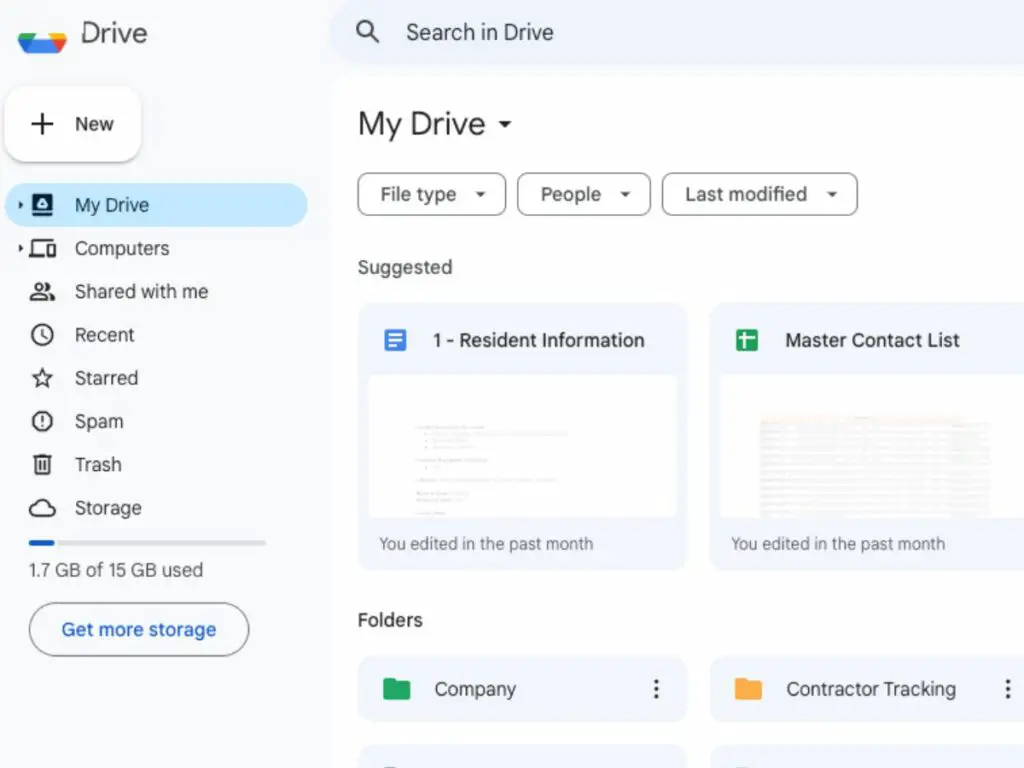Viewport: 1024px width, 768px height.
Task: Click the Starred star icon
Action: (42, 378)
